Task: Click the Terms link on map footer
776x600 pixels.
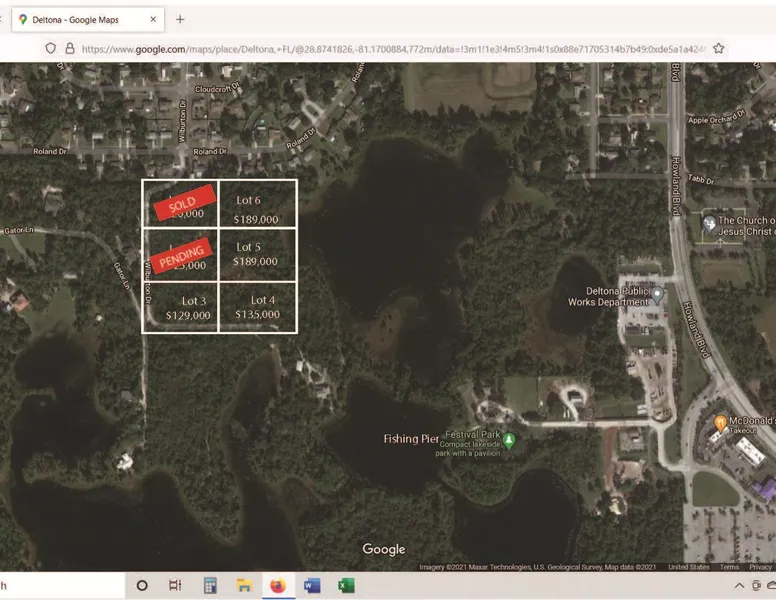Action: (729, 567)
